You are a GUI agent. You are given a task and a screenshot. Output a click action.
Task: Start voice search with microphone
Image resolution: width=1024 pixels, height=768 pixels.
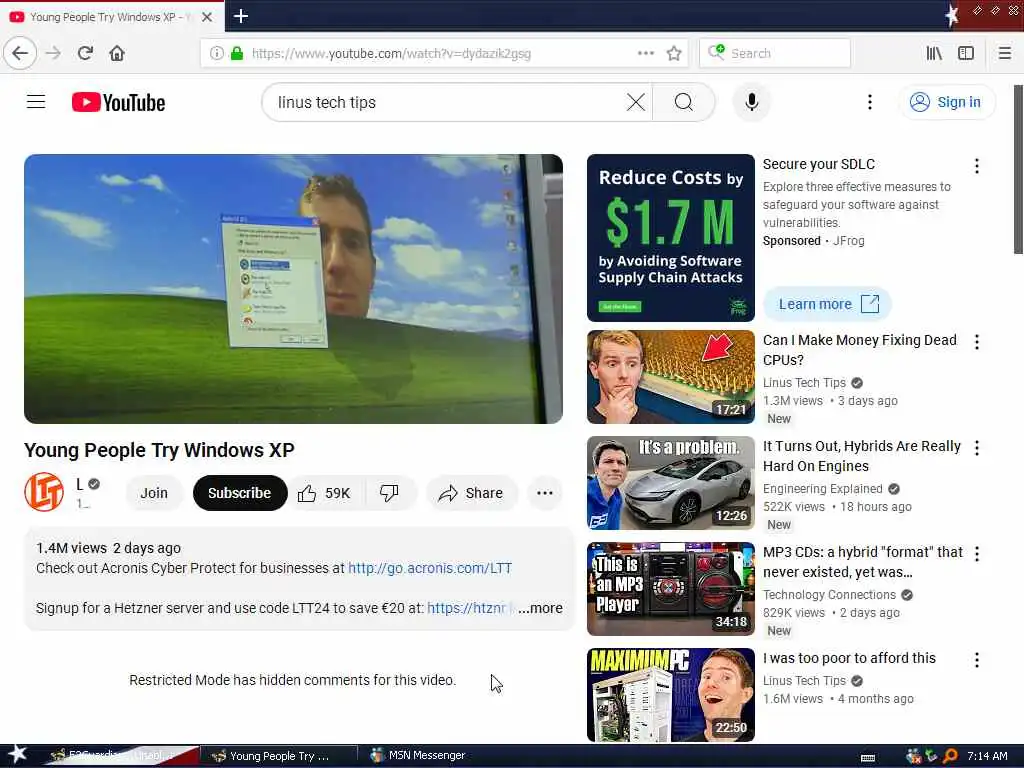point(752,102)
